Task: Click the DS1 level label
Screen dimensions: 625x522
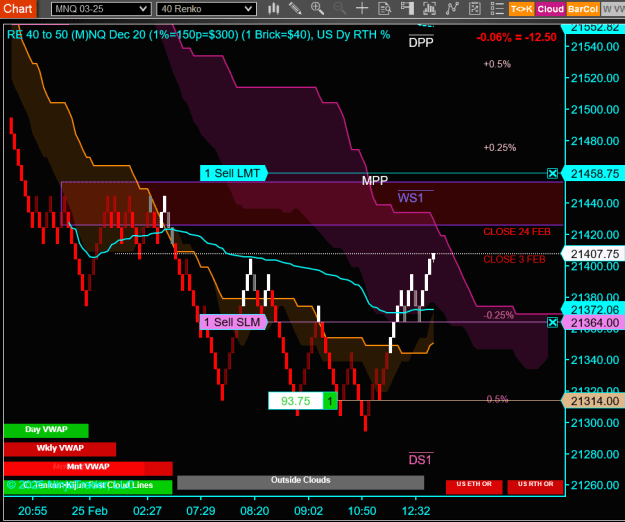Action: (420, 460)
